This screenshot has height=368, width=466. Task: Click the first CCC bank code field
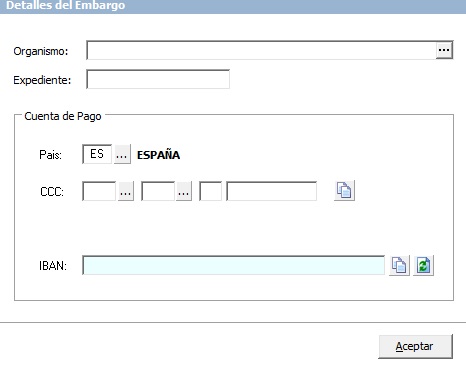tap(99, 191)
